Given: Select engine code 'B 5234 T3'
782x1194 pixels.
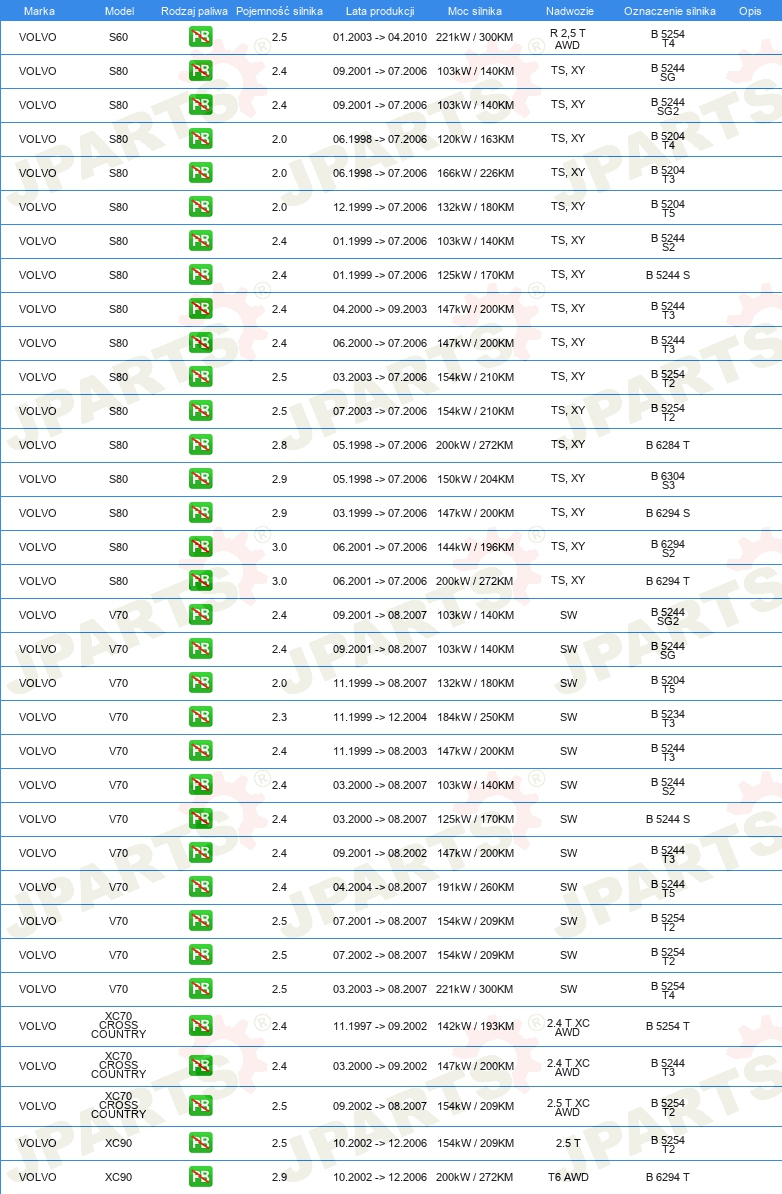Looking at the screenshot, I should (x=668, y=718).
